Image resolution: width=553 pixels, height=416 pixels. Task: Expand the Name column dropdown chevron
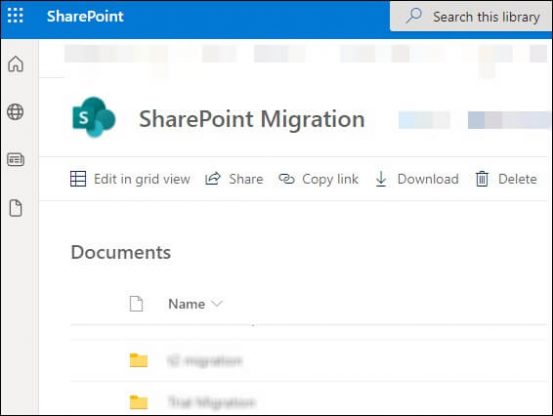point(217,304)
